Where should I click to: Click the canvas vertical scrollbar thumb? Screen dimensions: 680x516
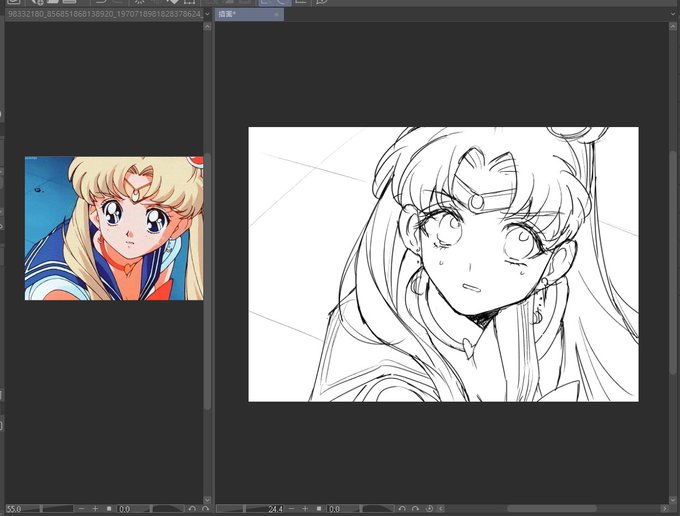673,261
